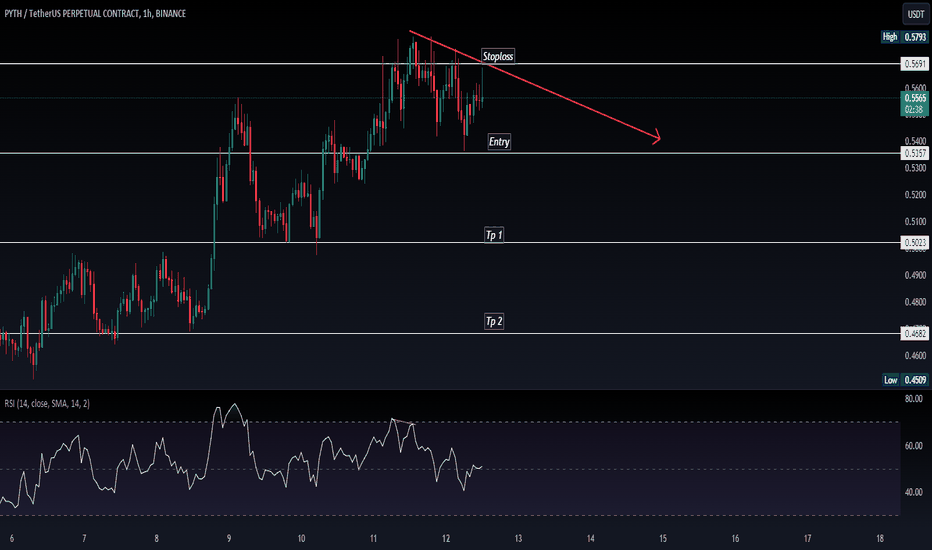Screen dimensions: 932x550
Task: Click date 9 on time axis
Action: (229, 539)
